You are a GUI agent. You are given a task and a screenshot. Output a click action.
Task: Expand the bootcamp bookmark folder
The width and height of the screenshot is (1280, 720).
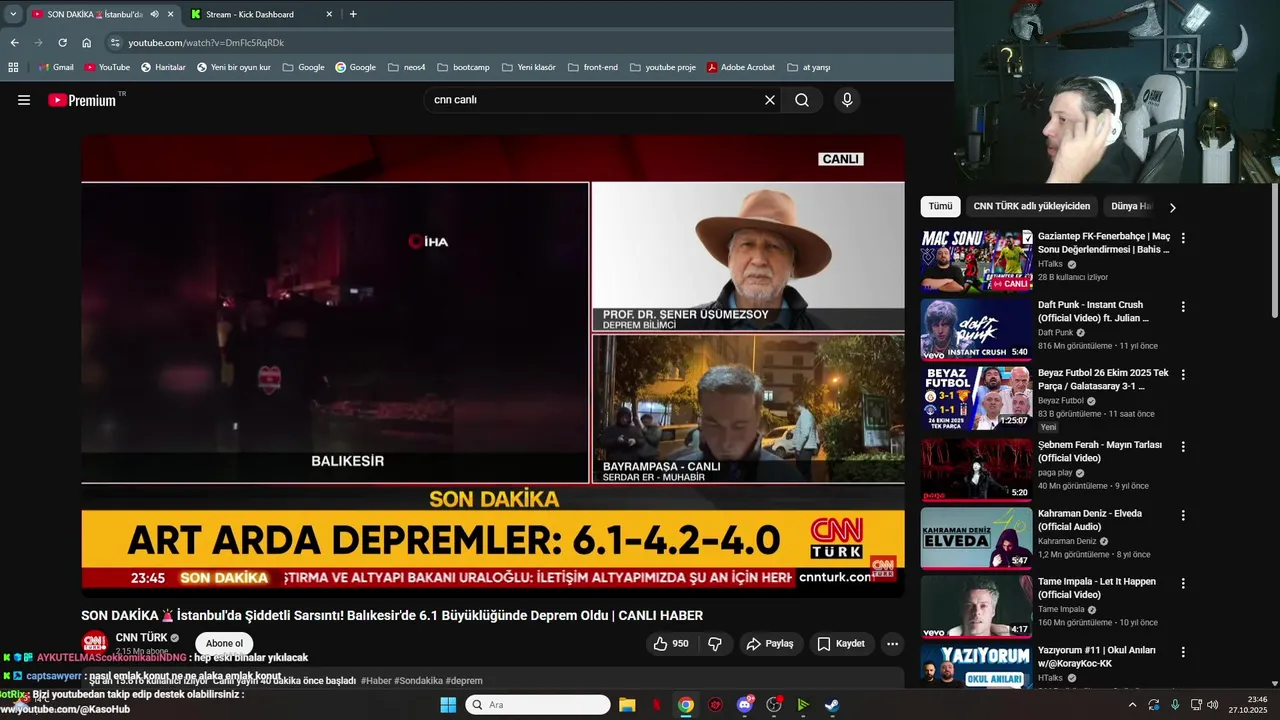tap(463, 67)
